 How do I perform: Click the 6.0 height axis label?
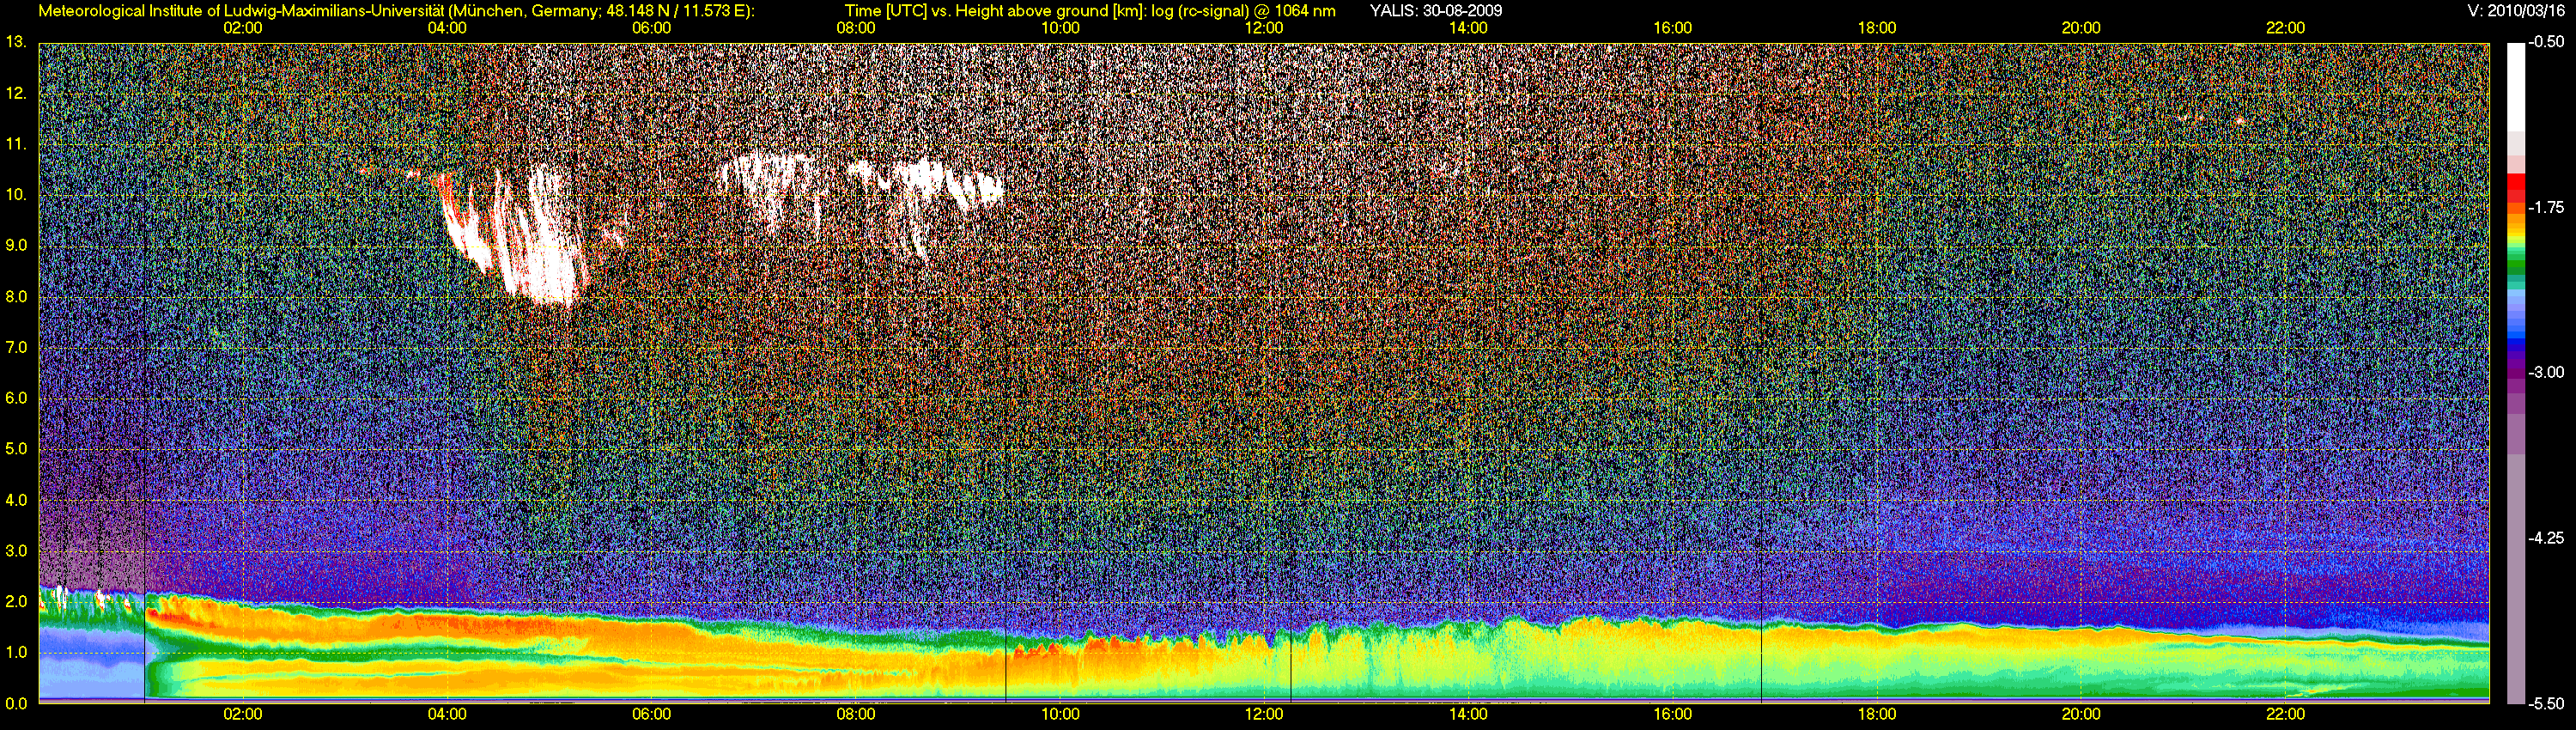[x=16, y=398]
